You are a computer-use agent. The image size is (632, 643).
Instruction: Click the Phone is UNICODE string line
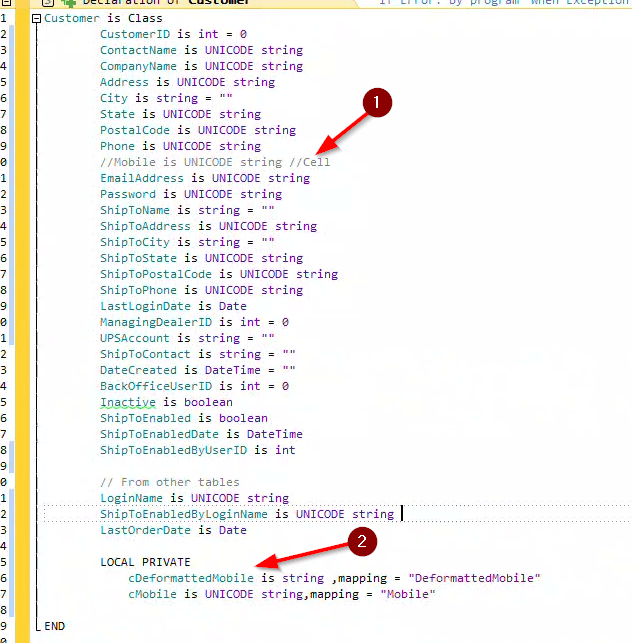[180, 146]
